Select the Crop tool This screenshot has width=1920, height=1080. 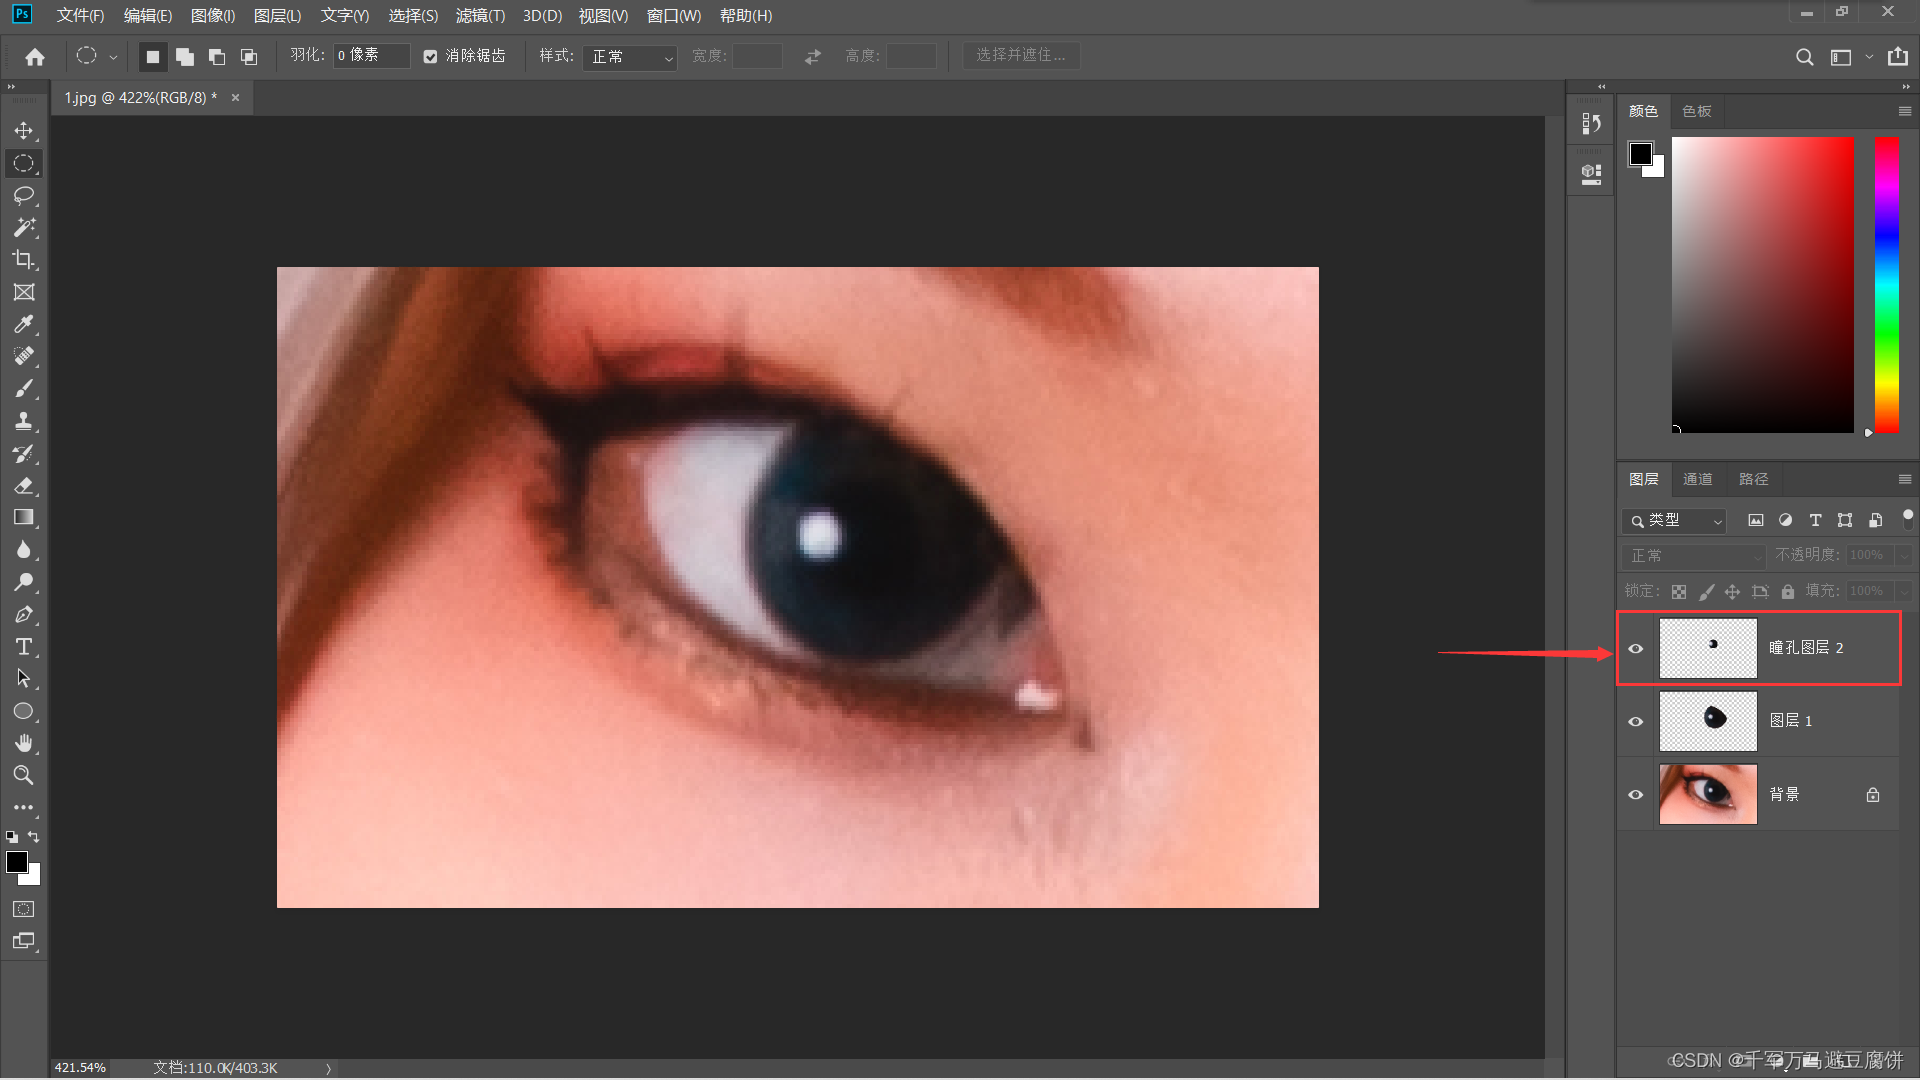tap(24, 260)
